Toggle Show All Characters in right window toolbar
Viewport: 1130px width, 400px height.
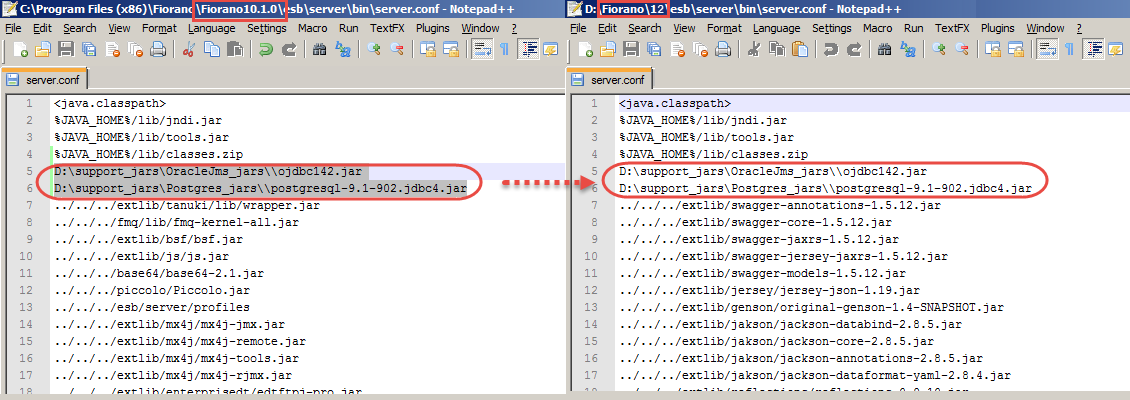(1069, 49)
